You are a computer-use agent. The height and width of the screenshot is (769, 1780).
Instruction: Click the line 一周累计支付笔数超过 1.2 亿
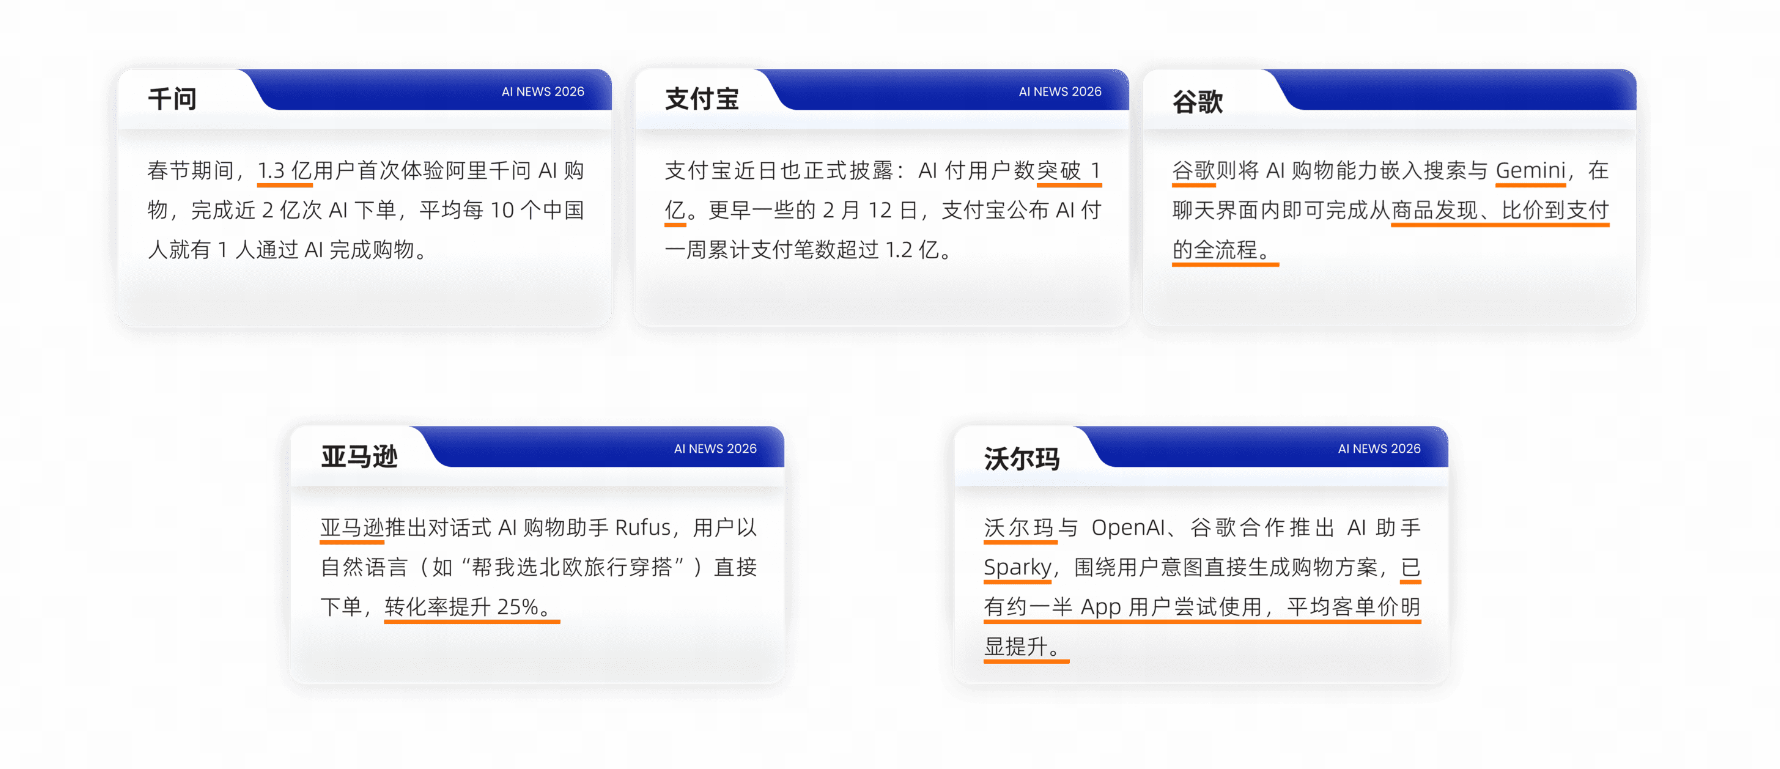(x=808, y=250)
